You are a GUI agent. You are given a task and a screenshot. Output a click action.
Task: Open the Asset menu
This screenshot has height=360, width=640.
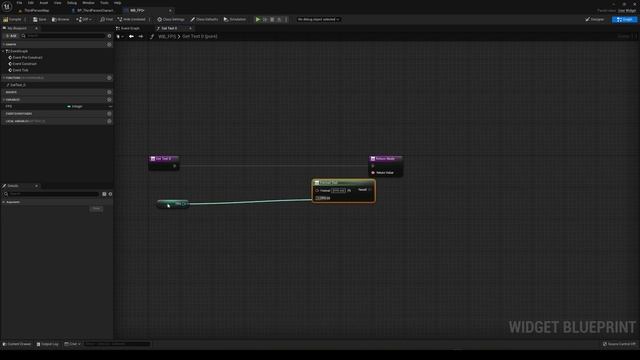point(44,3)
